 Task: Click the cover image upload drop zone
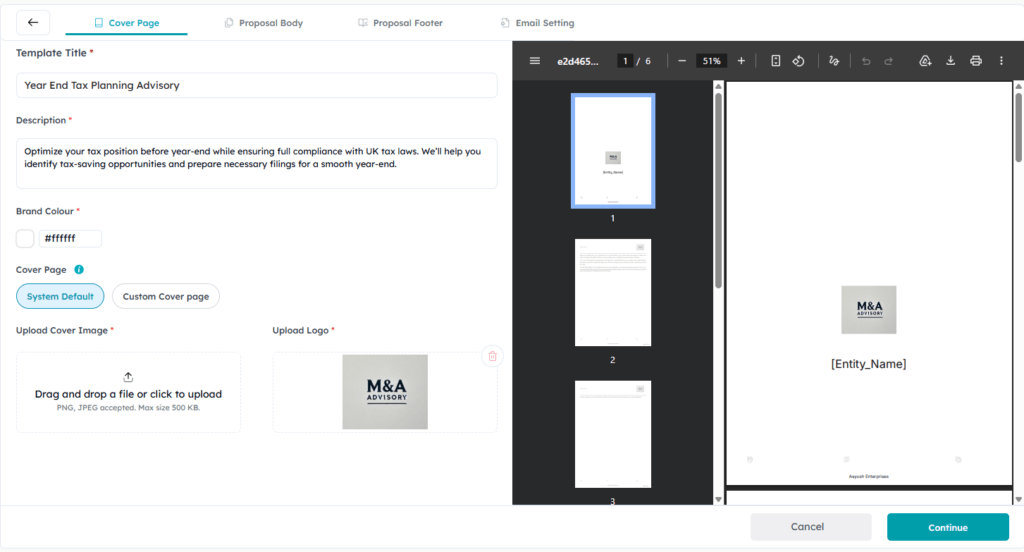(x=128, y=392)
